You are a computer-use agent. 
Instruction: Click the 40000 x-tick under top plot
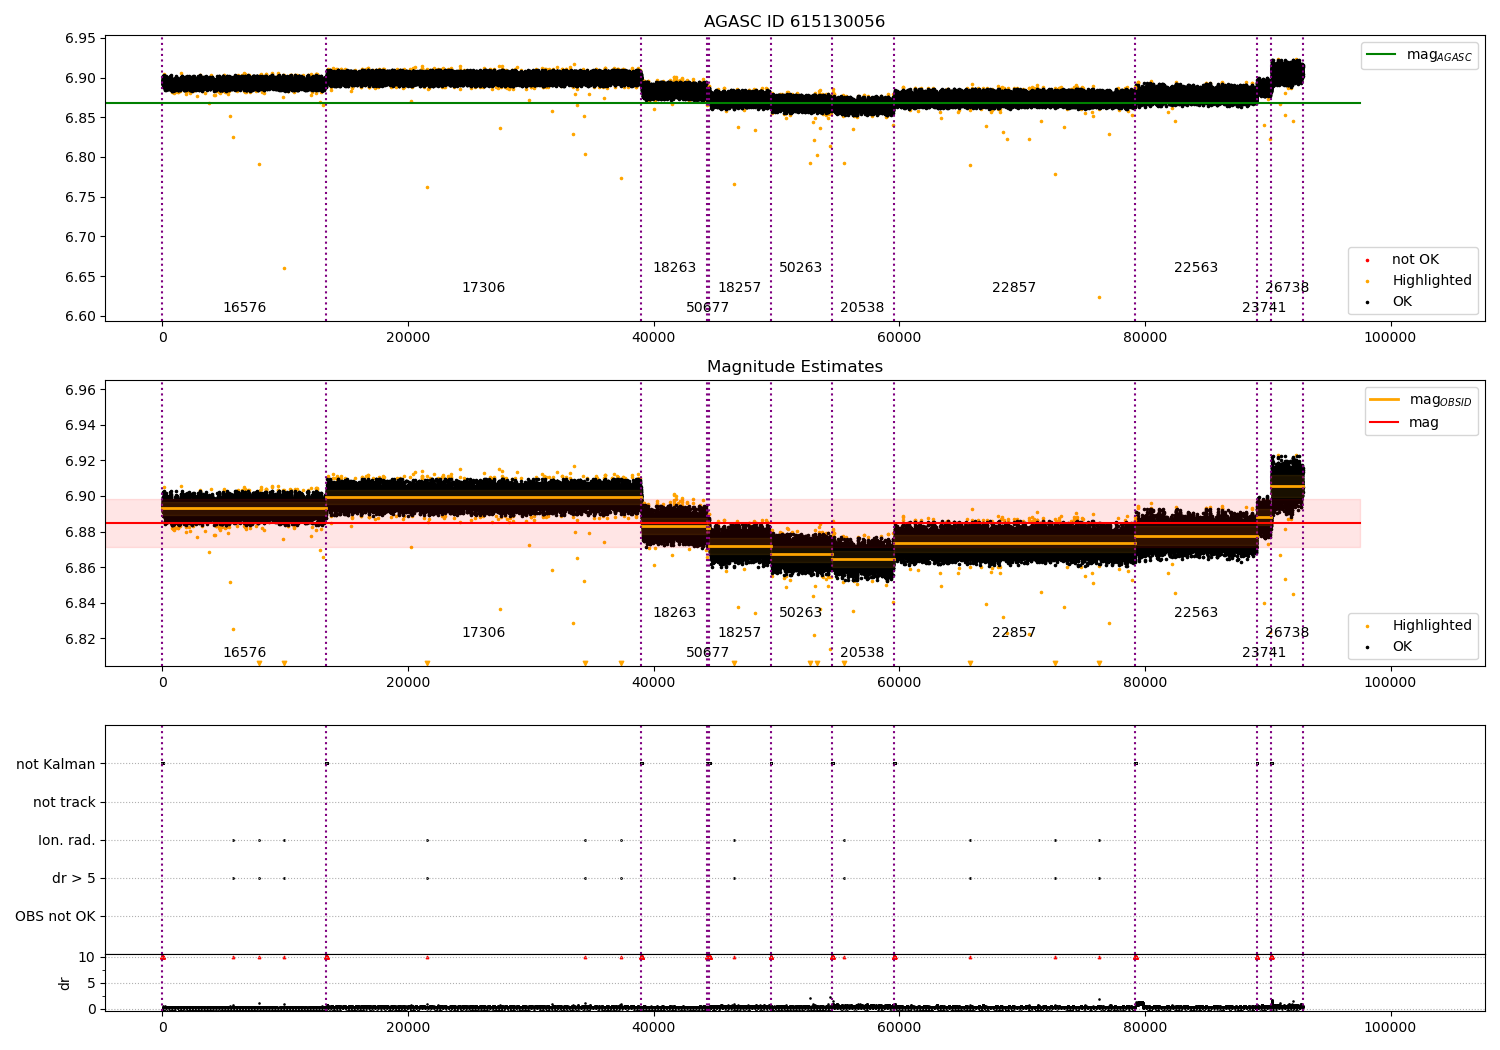tap(653, 337)
